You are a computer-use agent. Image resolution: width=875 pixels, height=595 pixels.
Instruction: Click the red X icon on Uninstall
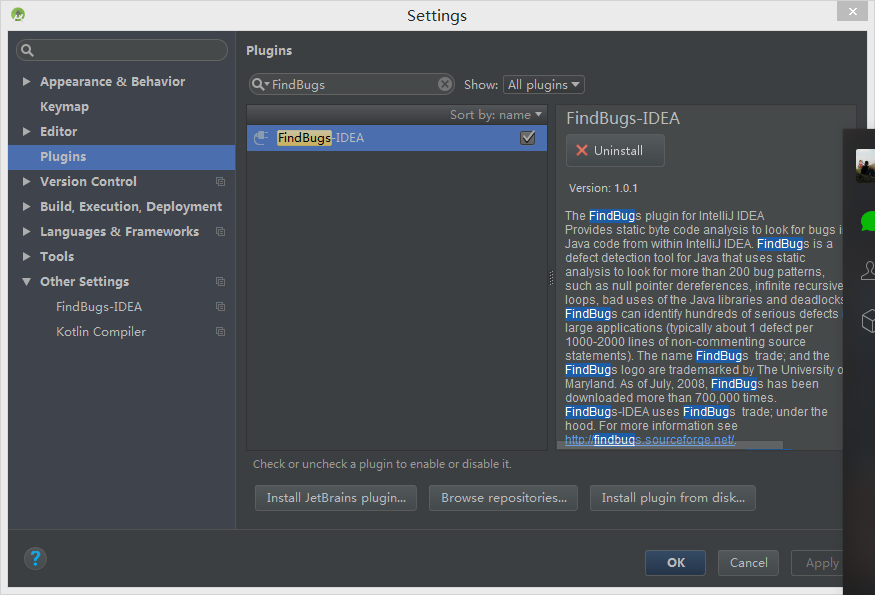(x=581, y=150)
